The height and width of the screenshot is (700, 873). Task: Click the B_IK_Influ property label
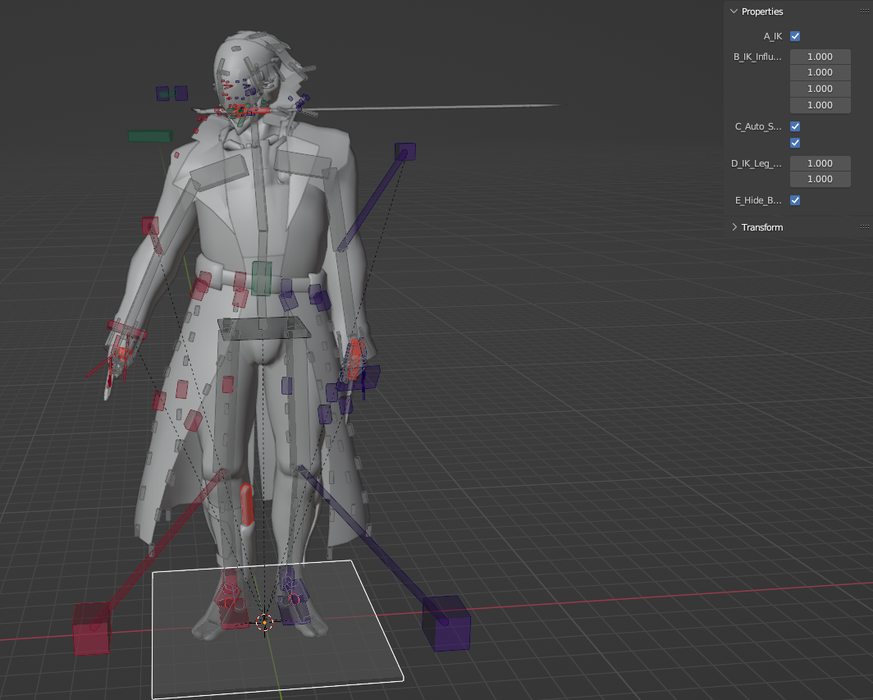click(757, 57)
